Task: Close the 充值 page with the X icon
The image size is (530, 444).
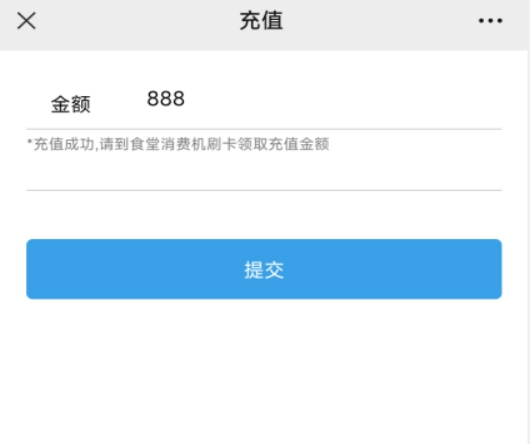Action: tap(26, 21)
